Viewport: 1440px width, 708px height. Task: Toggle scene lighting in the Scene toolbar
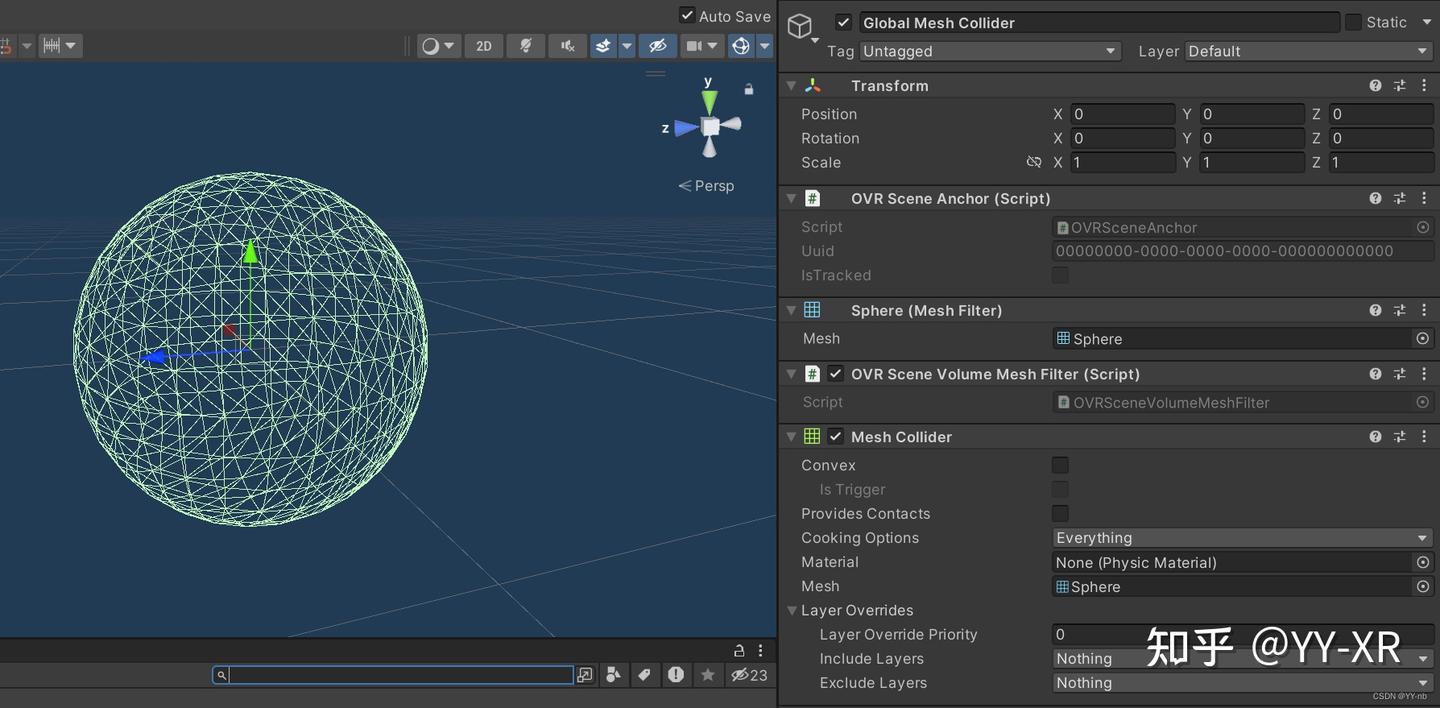click(x=525, y=45)
